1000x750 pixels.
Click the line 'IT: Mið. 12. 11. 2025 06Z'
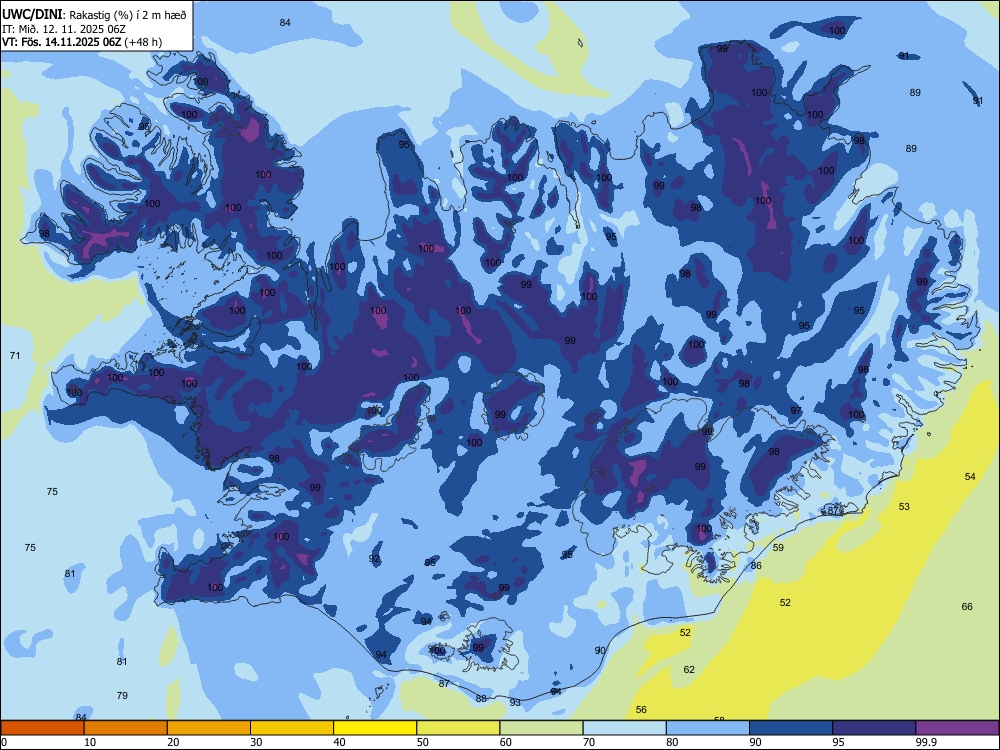64,29
